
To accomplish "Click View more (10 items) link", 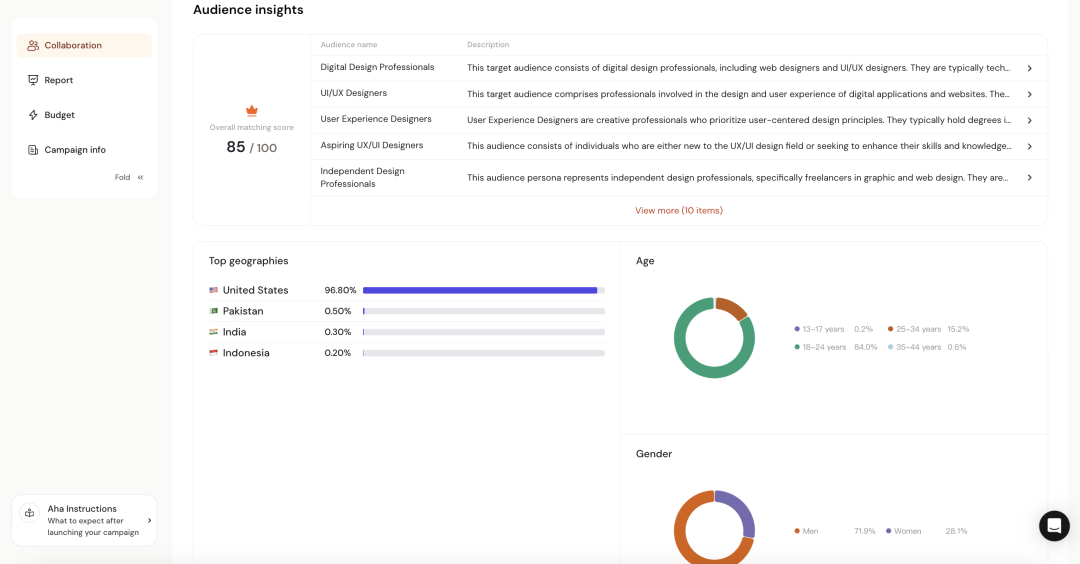I will [678, 211].
